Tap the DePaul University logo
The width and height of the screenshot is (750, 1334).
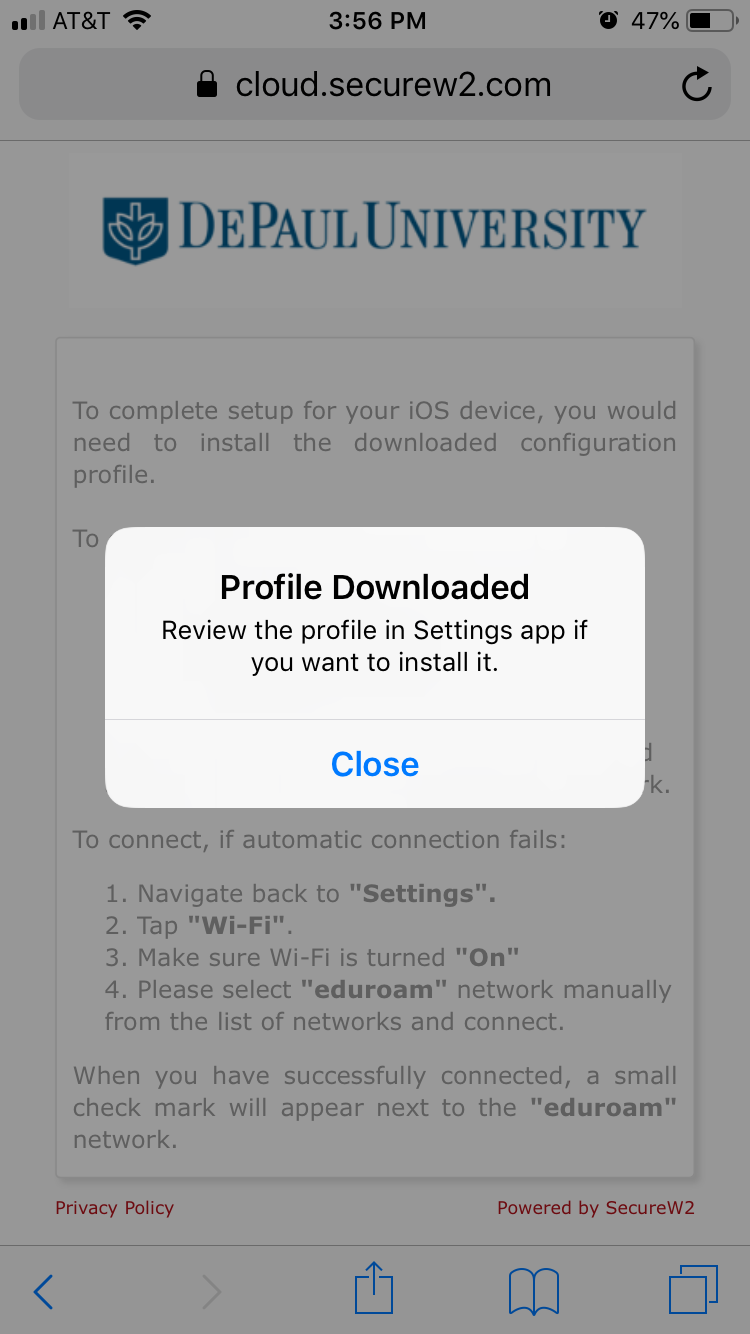pyautogui.click(x=375, y=228)
